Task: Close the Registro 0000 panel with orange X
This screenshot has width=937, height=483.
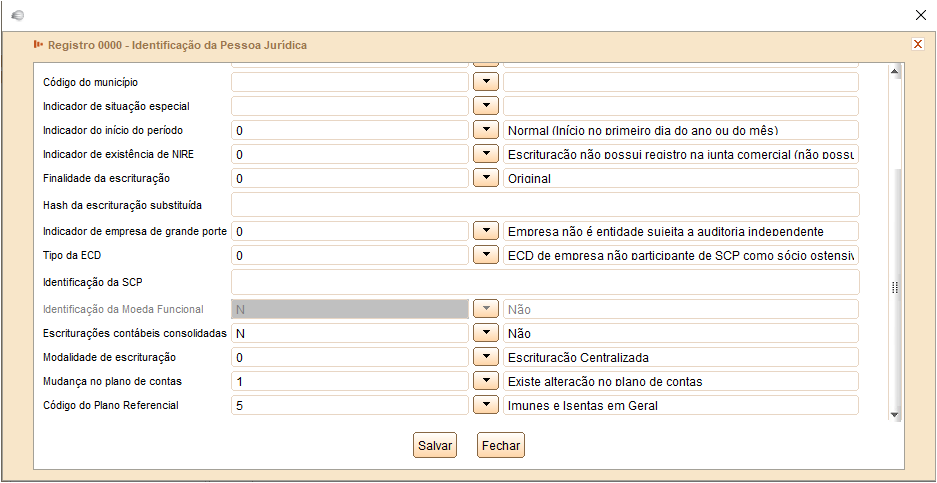Action: click(917, 44)
